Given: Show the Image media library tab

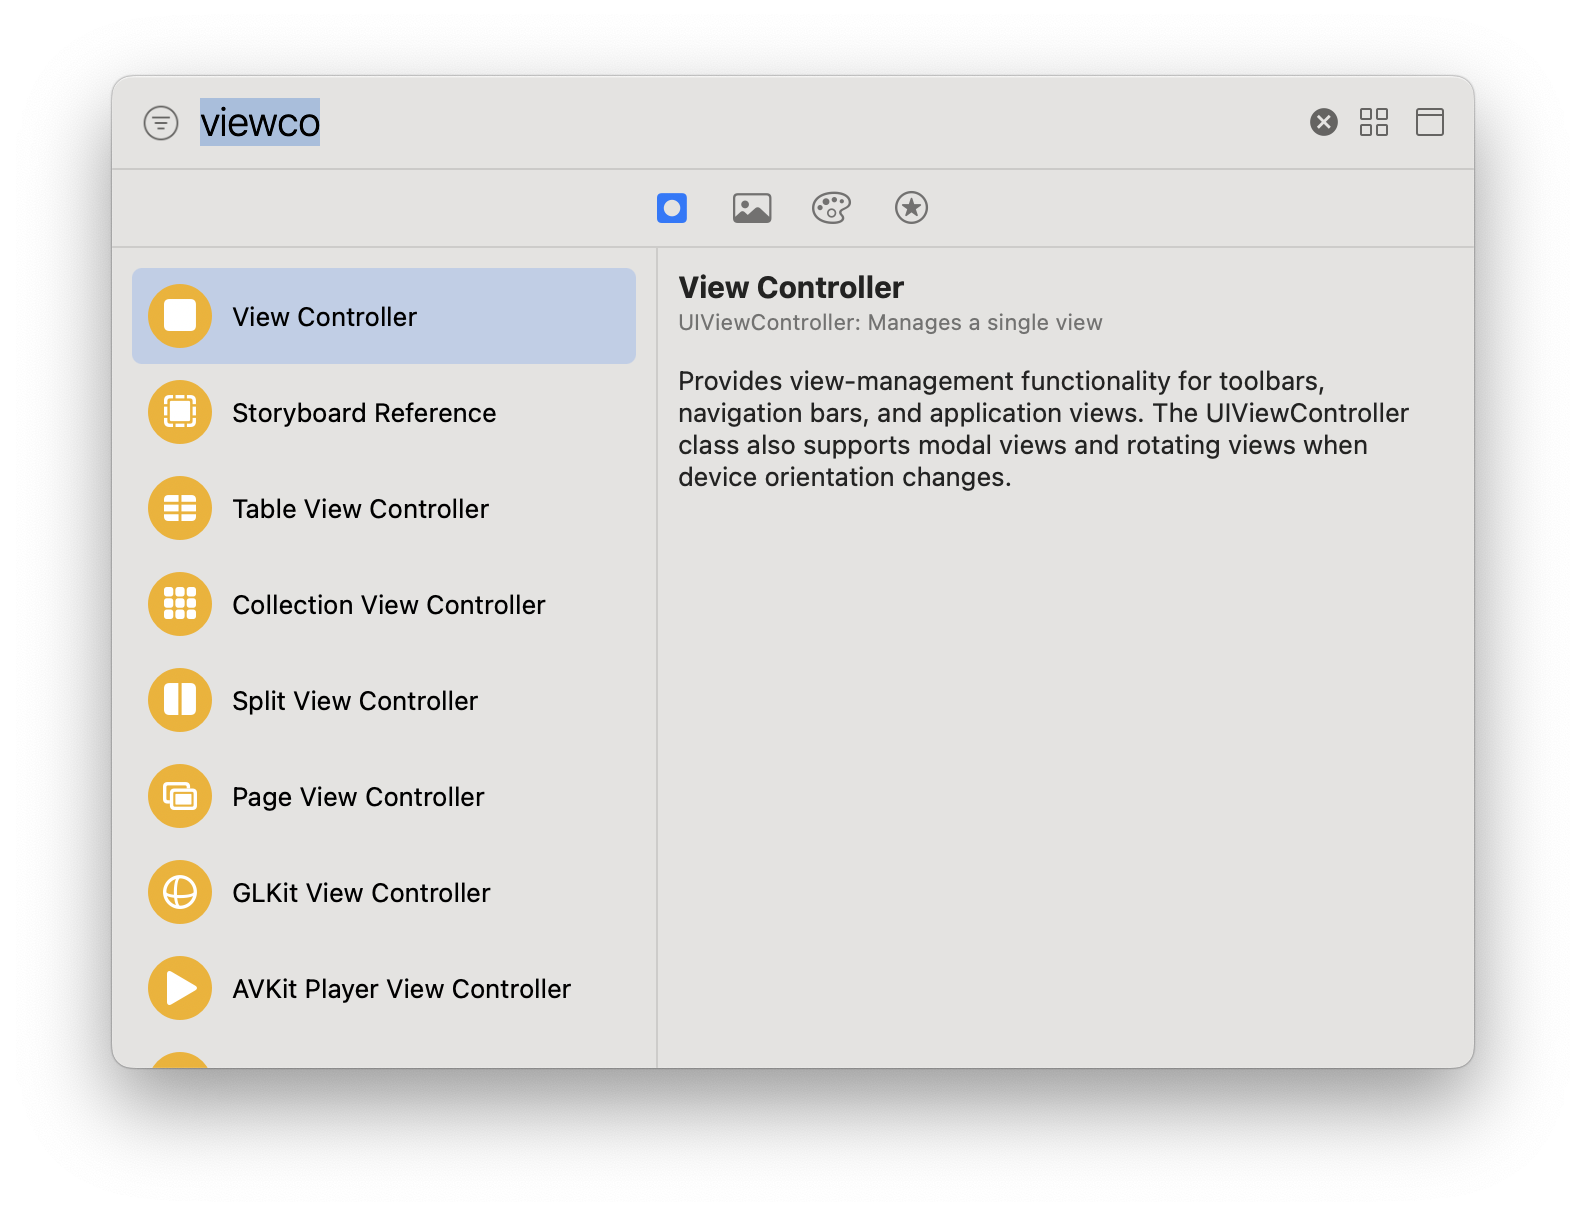Looking at the screenshot, I should (x=752, y=208).
